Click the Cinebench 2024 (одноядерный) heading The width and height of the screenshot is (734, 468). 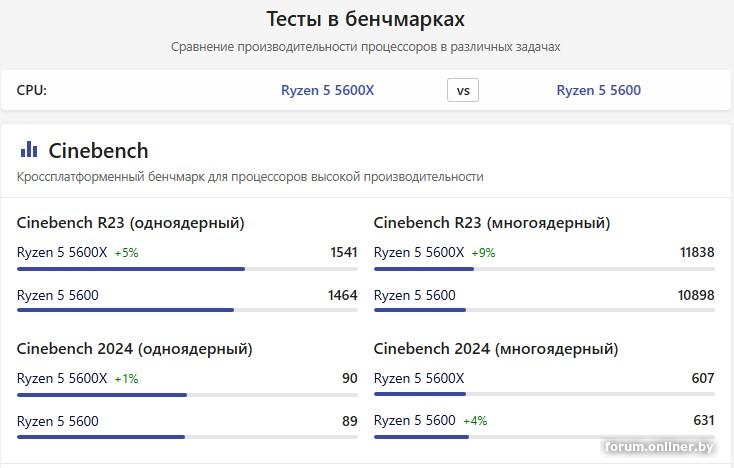[x=134, y=348]
